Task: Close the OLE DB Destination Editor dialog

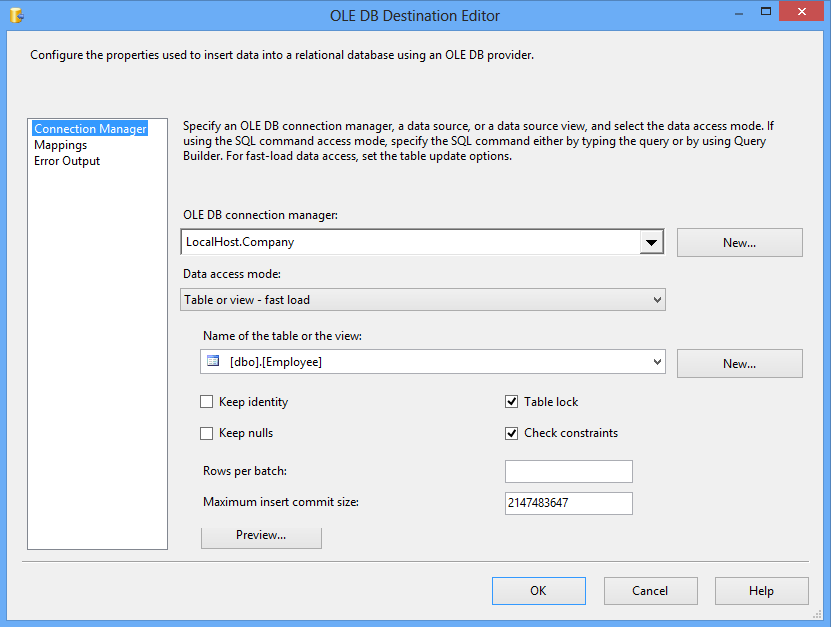Action: pos(802,12)
